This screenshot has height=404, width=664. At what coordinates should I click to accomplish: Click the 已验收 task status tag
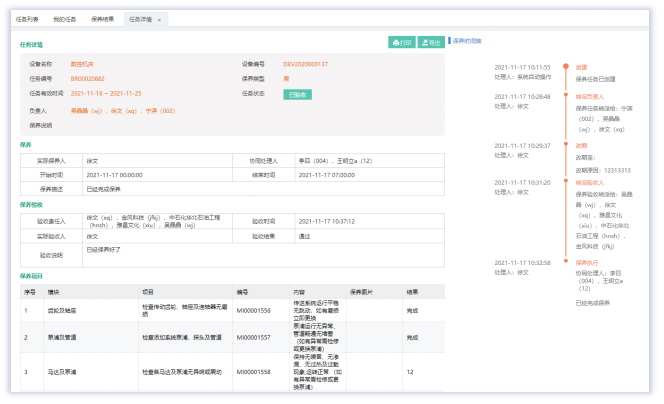tap(297, 94)
